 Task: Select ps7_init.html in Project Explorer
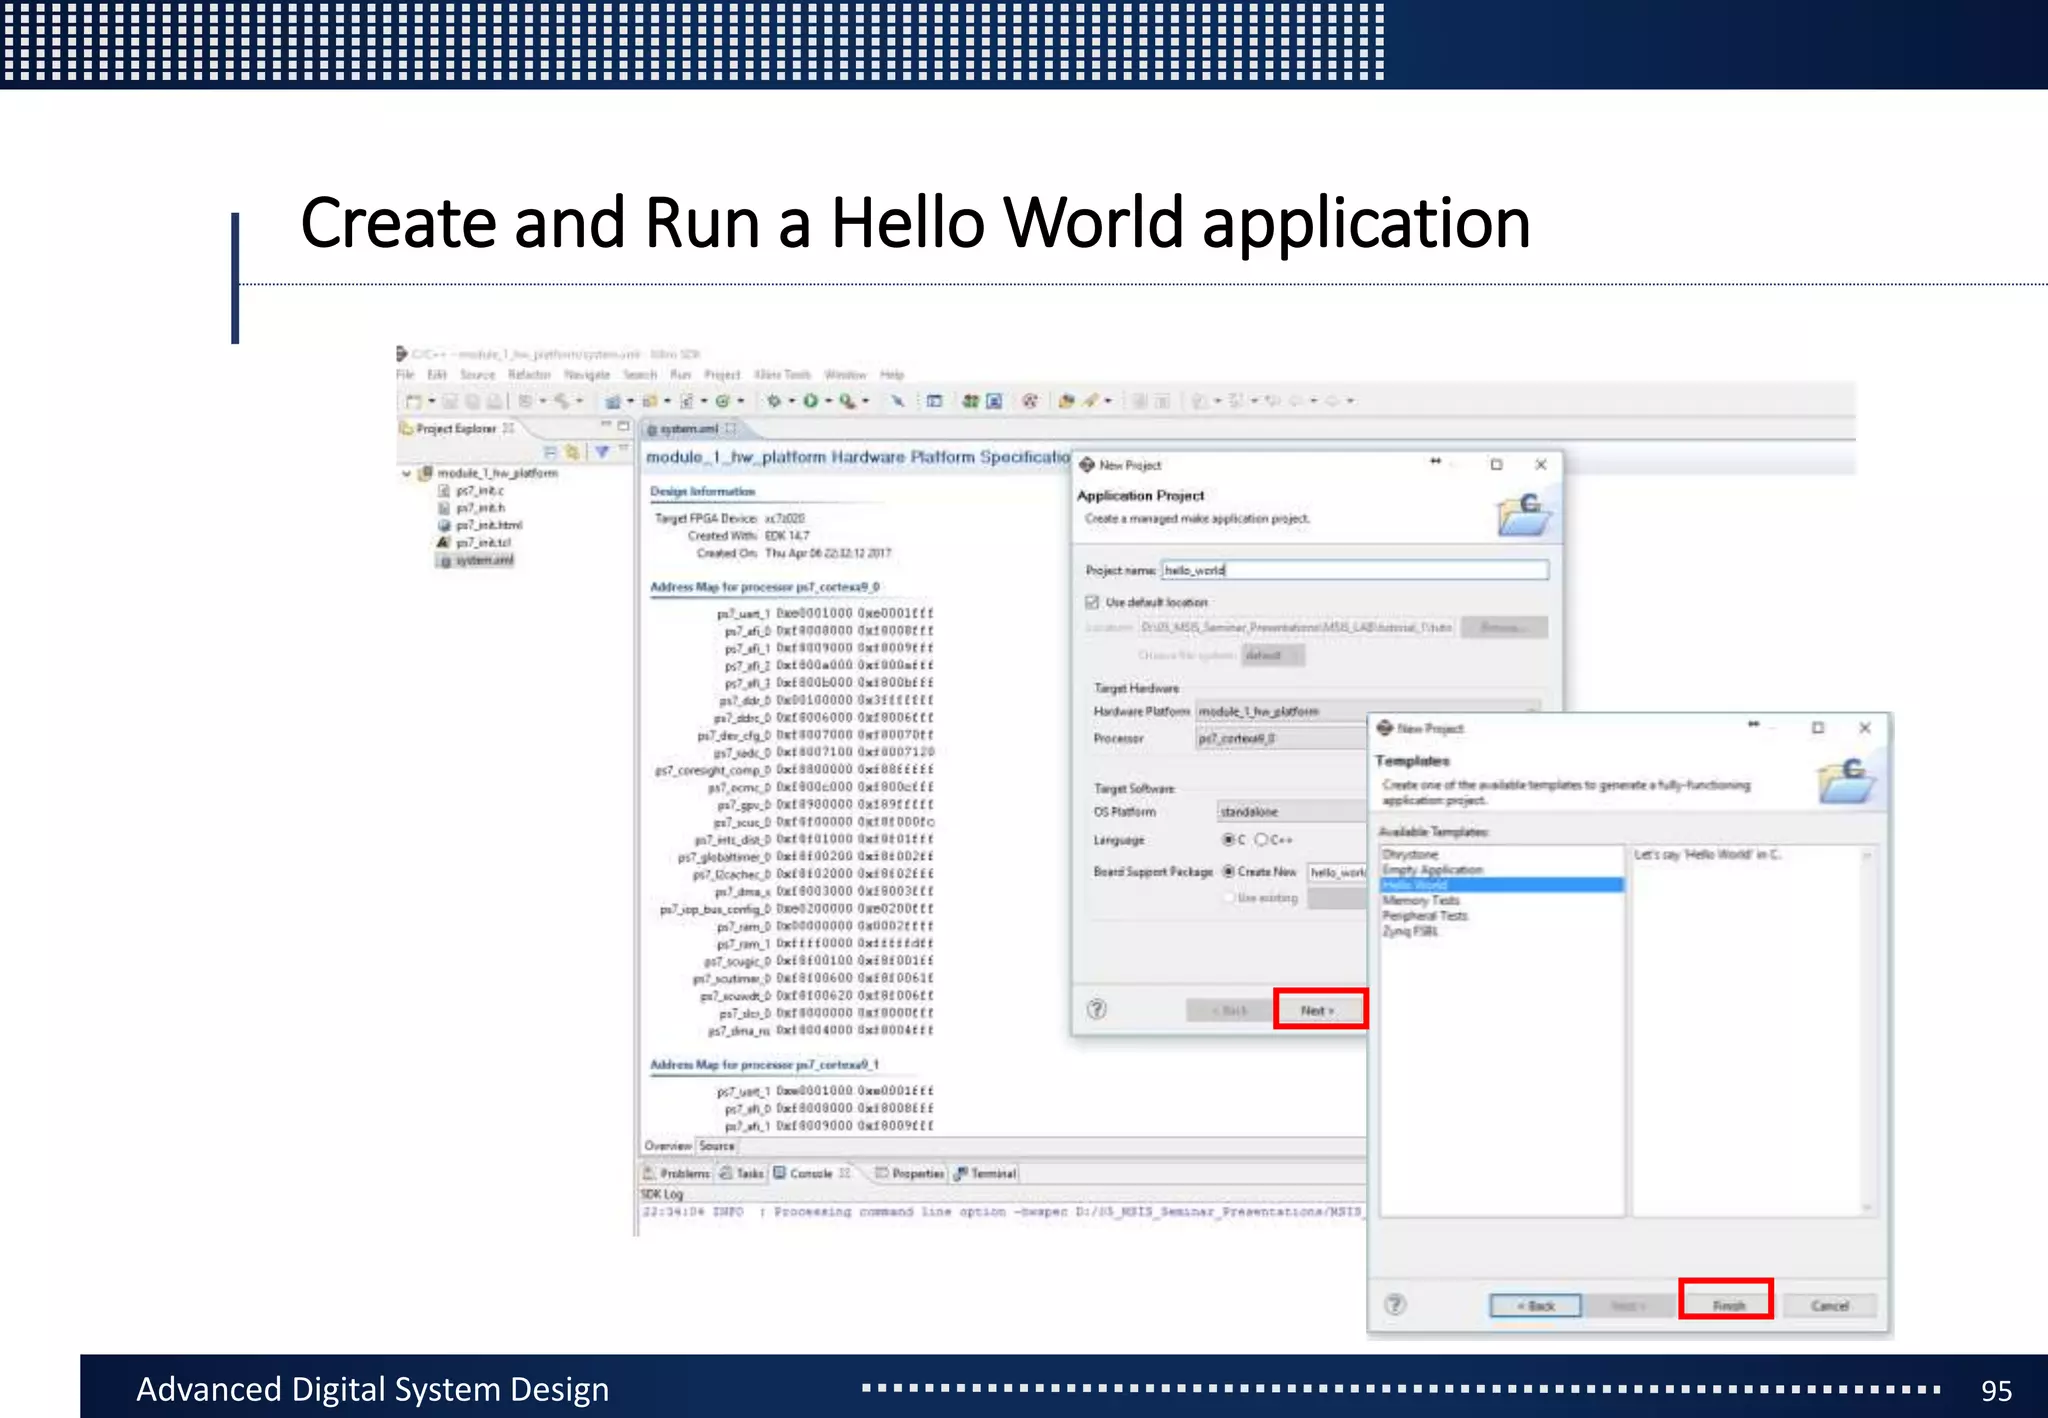(480, 525)
